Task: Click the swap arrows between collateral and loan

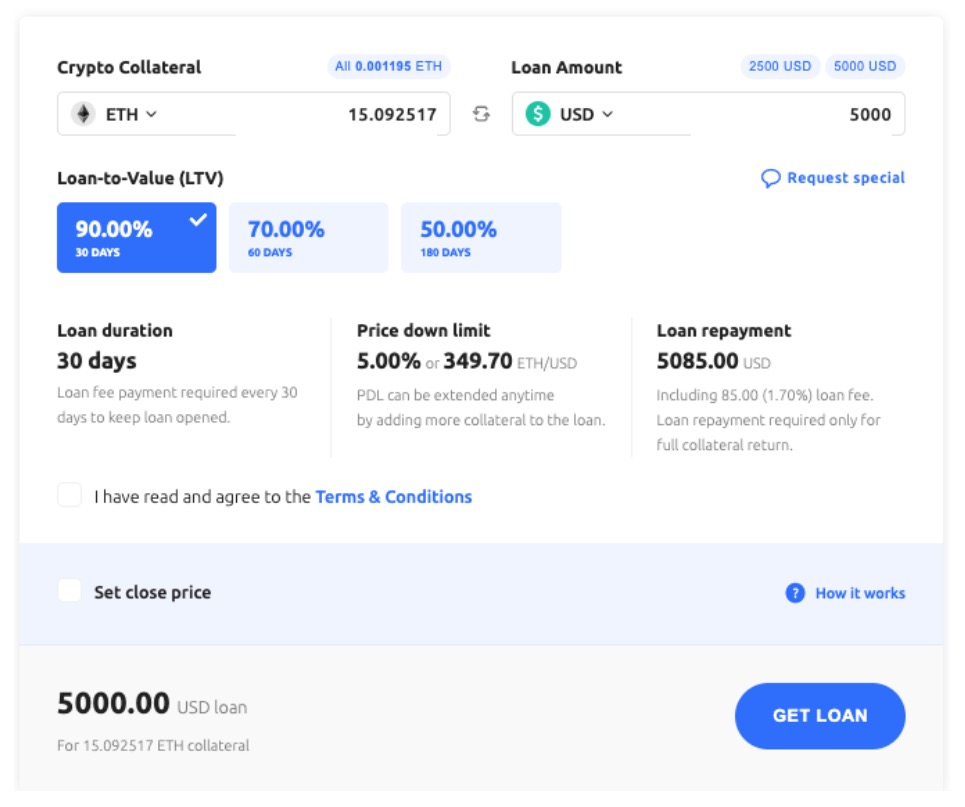Action: click(x=481, y=114)
